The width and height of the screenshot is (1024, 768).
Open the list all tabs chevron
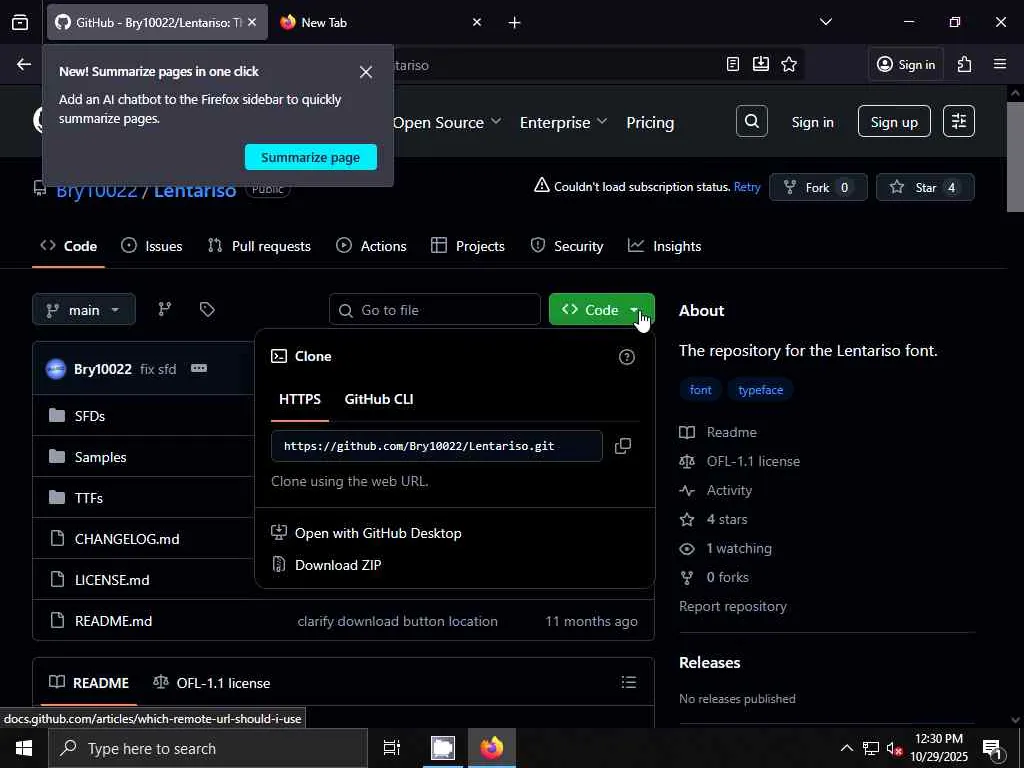[x=825, y=22]
